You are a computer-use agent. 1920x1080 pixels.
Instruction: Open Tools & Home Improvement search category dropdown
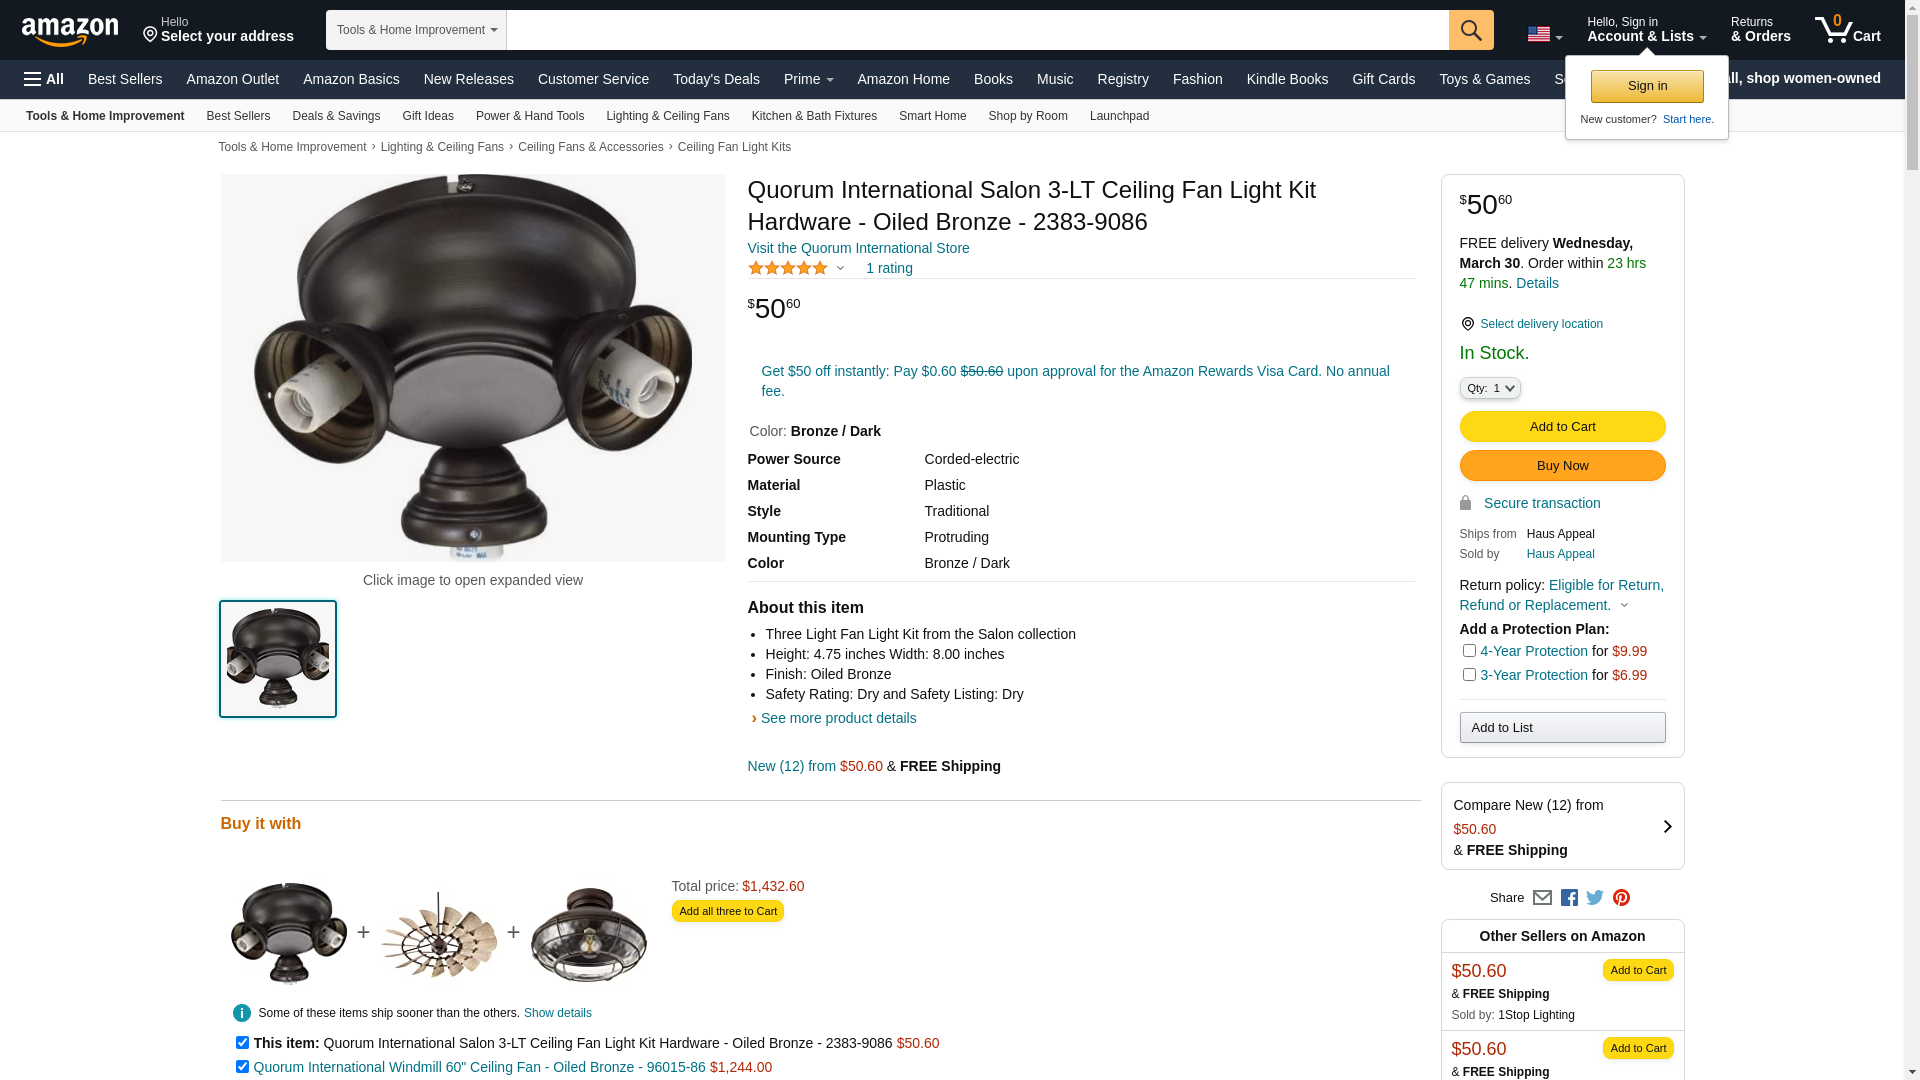coord(416,30)
